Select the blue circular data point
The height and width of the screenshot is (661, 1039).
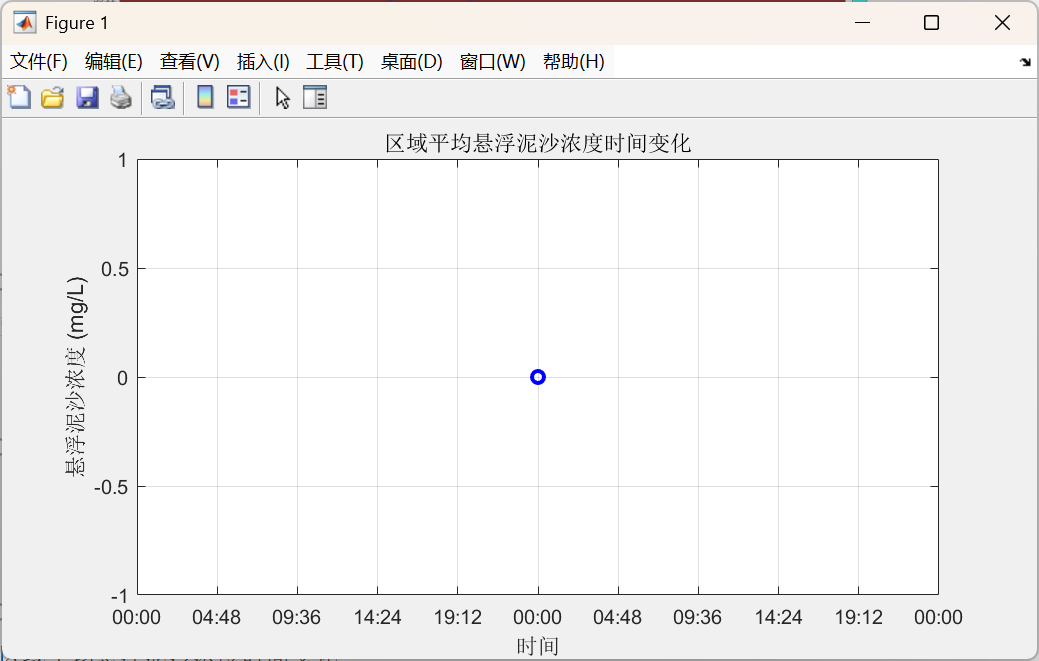coord(538,376)
